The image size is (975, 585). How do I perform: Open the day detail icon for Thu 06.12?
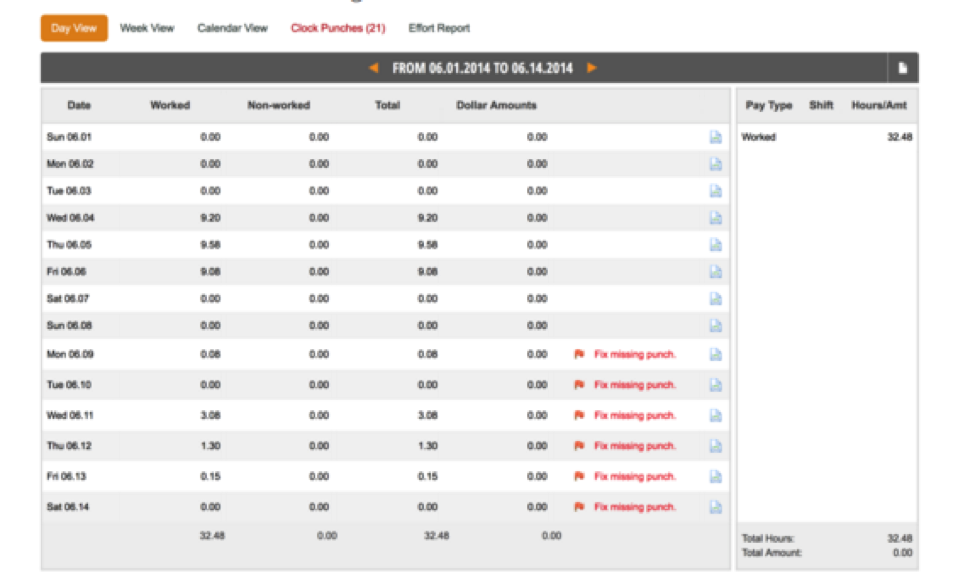pos(716,446)
